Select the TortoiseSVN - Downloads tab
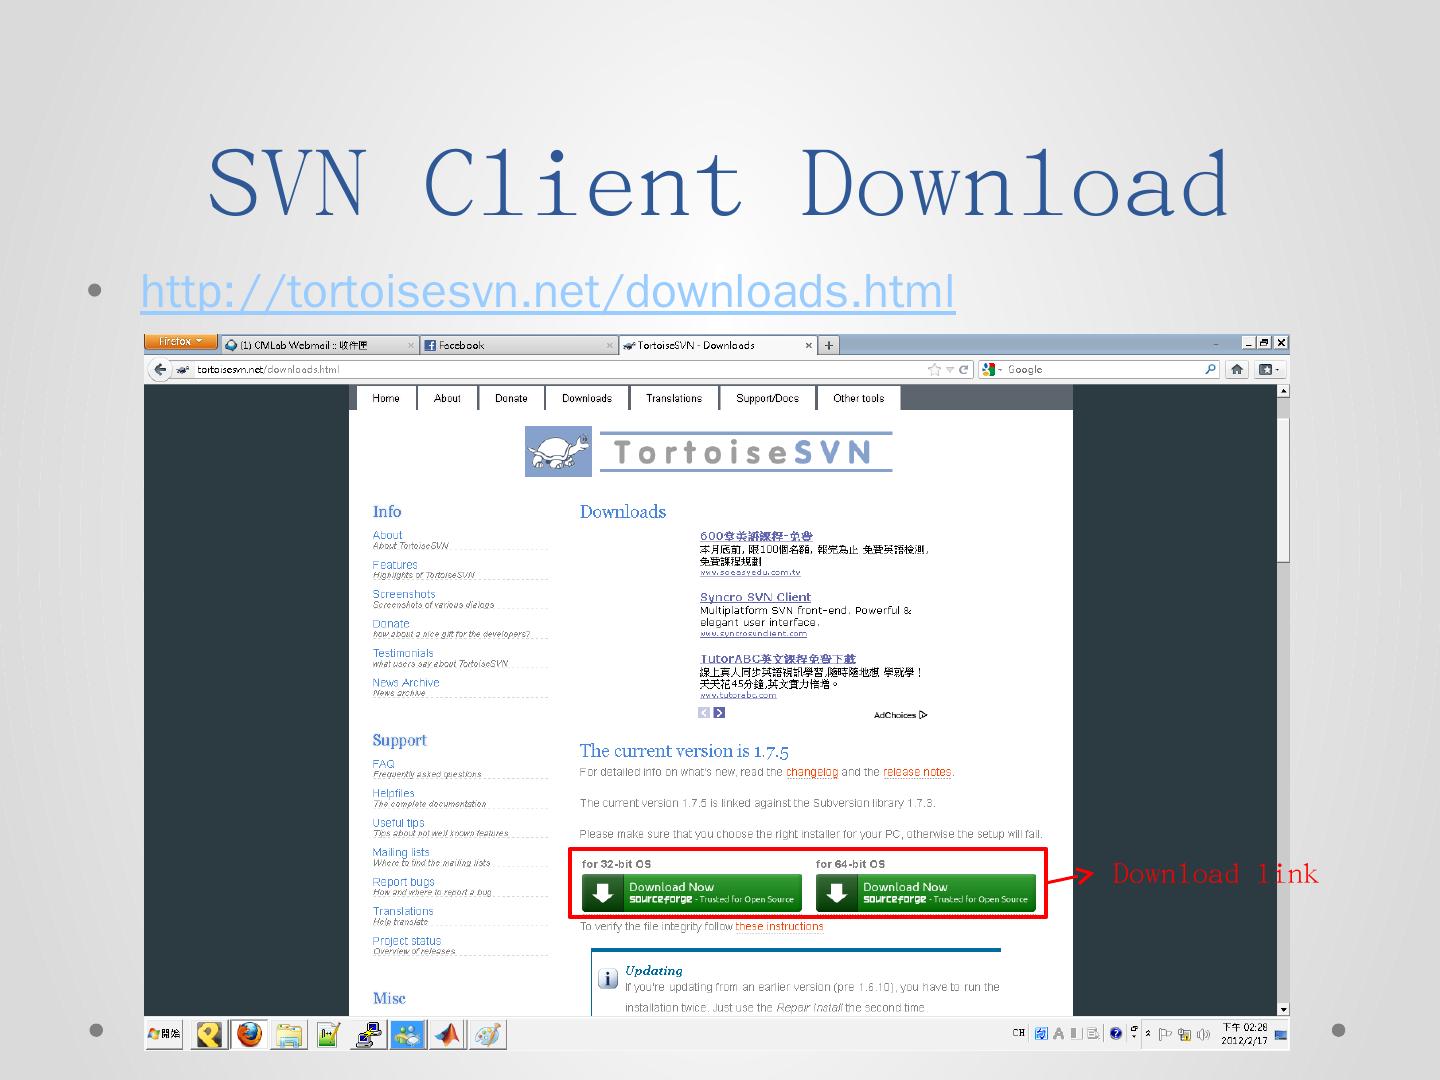Screen dimensions: 1440x1080 pyautogui.click(x=718, y=345)
